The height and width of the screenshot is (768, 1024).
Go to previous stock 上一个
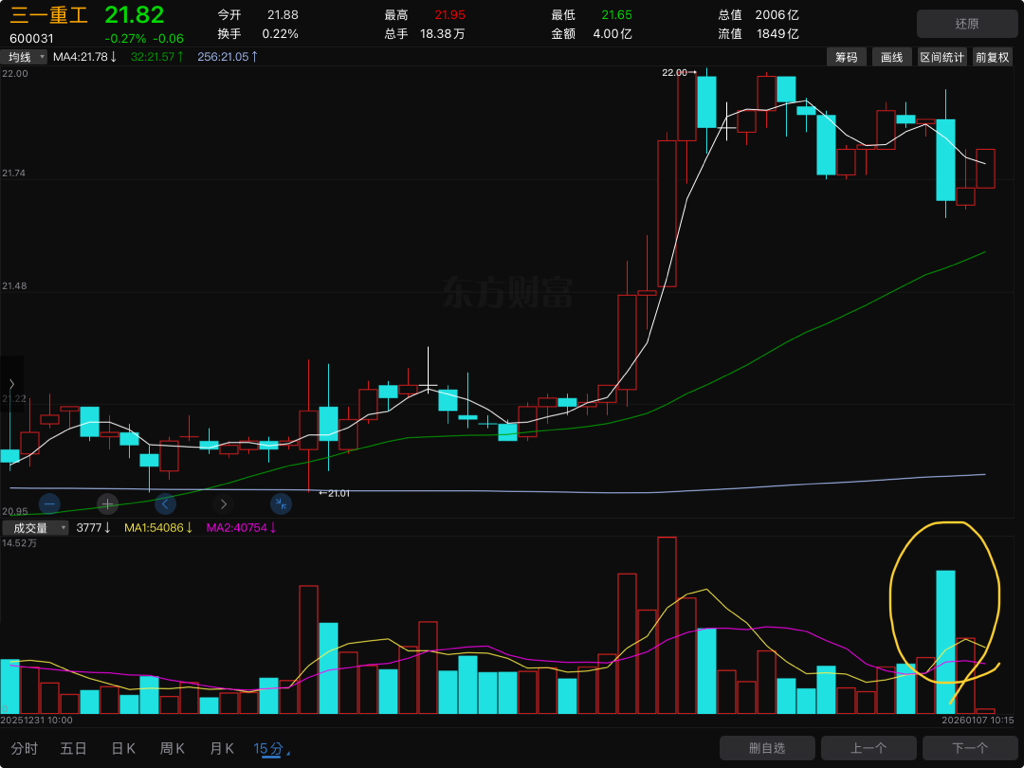pos(869,748)
